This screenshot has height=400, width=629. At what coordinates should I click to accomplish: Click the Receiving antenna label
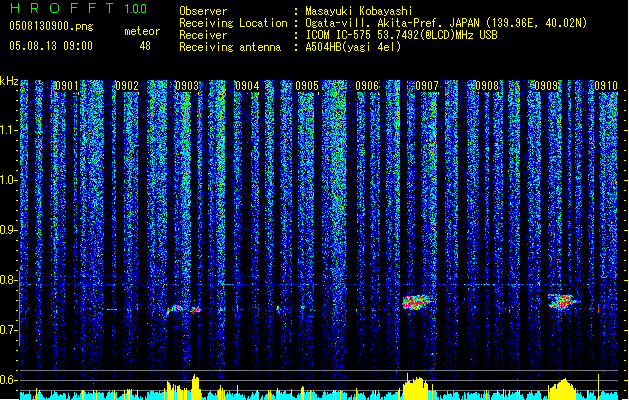pos(230,47)
